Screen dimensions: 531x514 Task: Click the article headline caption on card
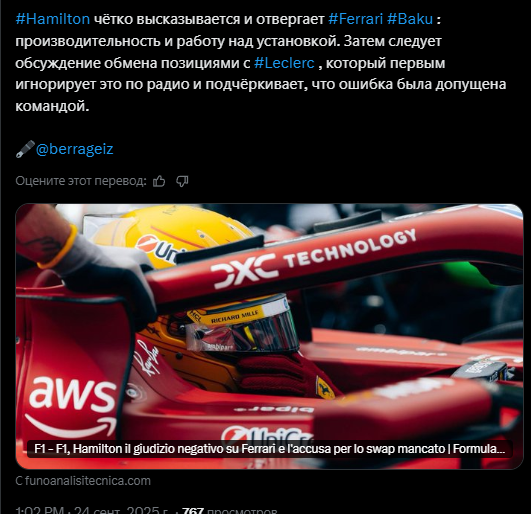(x=270, y=449)
